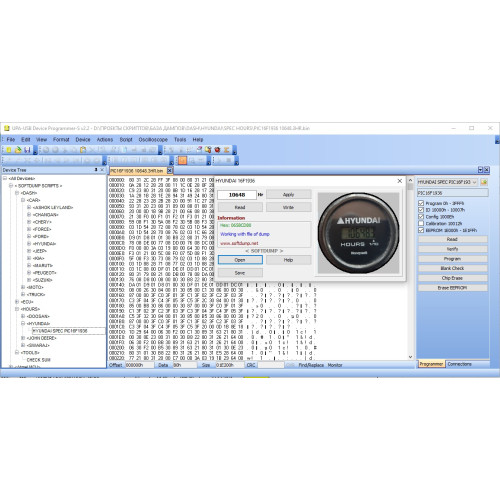Screen dimensions: 500x500
Task: Expand the HYUNDAI node under CAR
Action: pyautogui.click(x=29, y=244)
